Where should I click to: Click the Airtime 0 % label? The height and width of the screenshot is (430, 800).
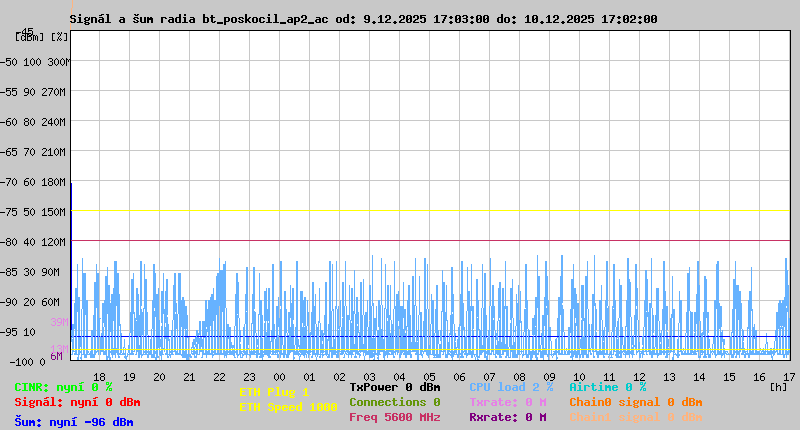click(x=607, y=387)
